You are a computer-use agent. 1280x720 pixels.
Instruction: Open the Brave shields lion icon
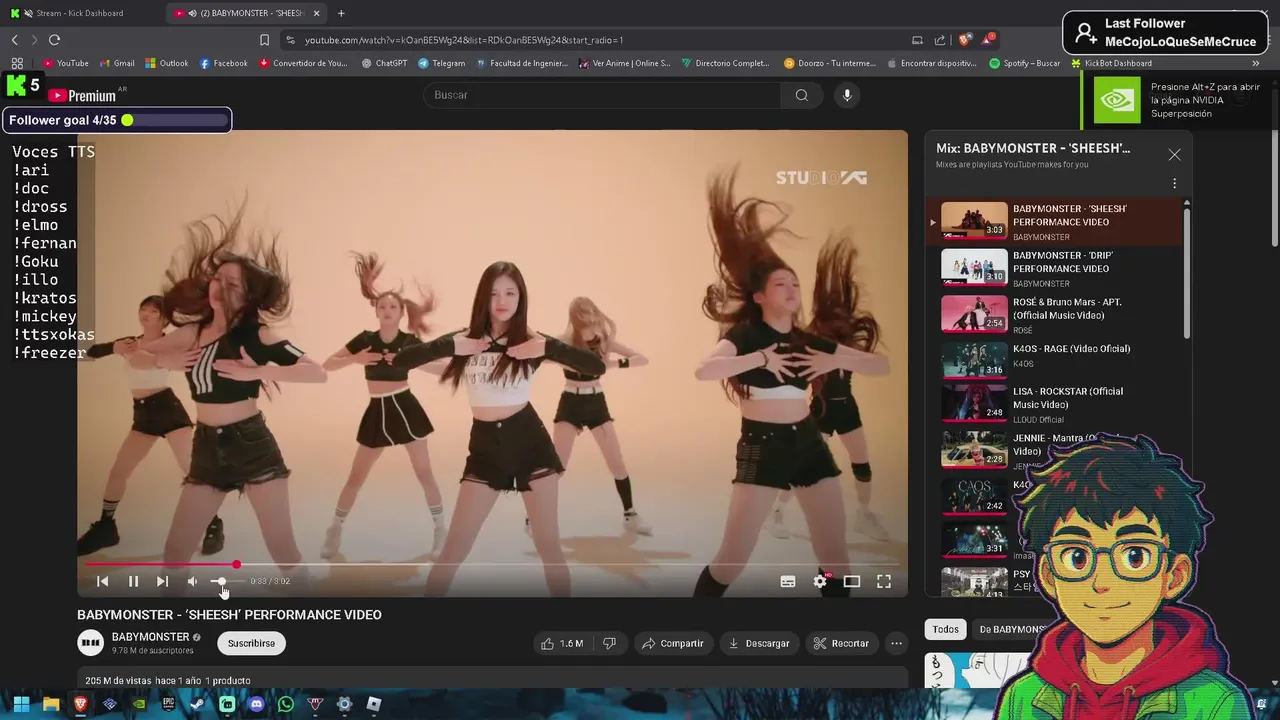[x=965, y=40]
